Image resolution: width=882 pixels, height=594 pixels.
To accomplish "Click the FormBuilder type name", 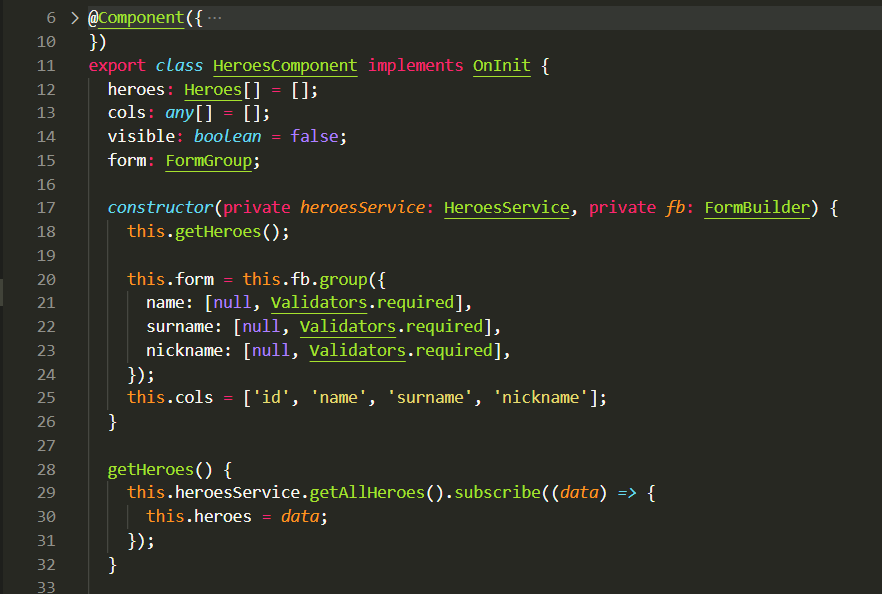I will 757,208.
